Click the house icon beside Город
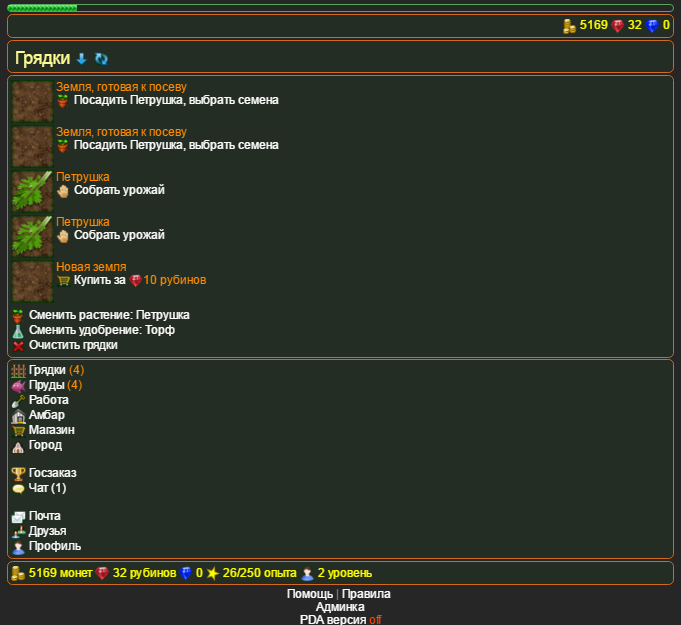This screenshot has width=681, height=625. point(18,447)
